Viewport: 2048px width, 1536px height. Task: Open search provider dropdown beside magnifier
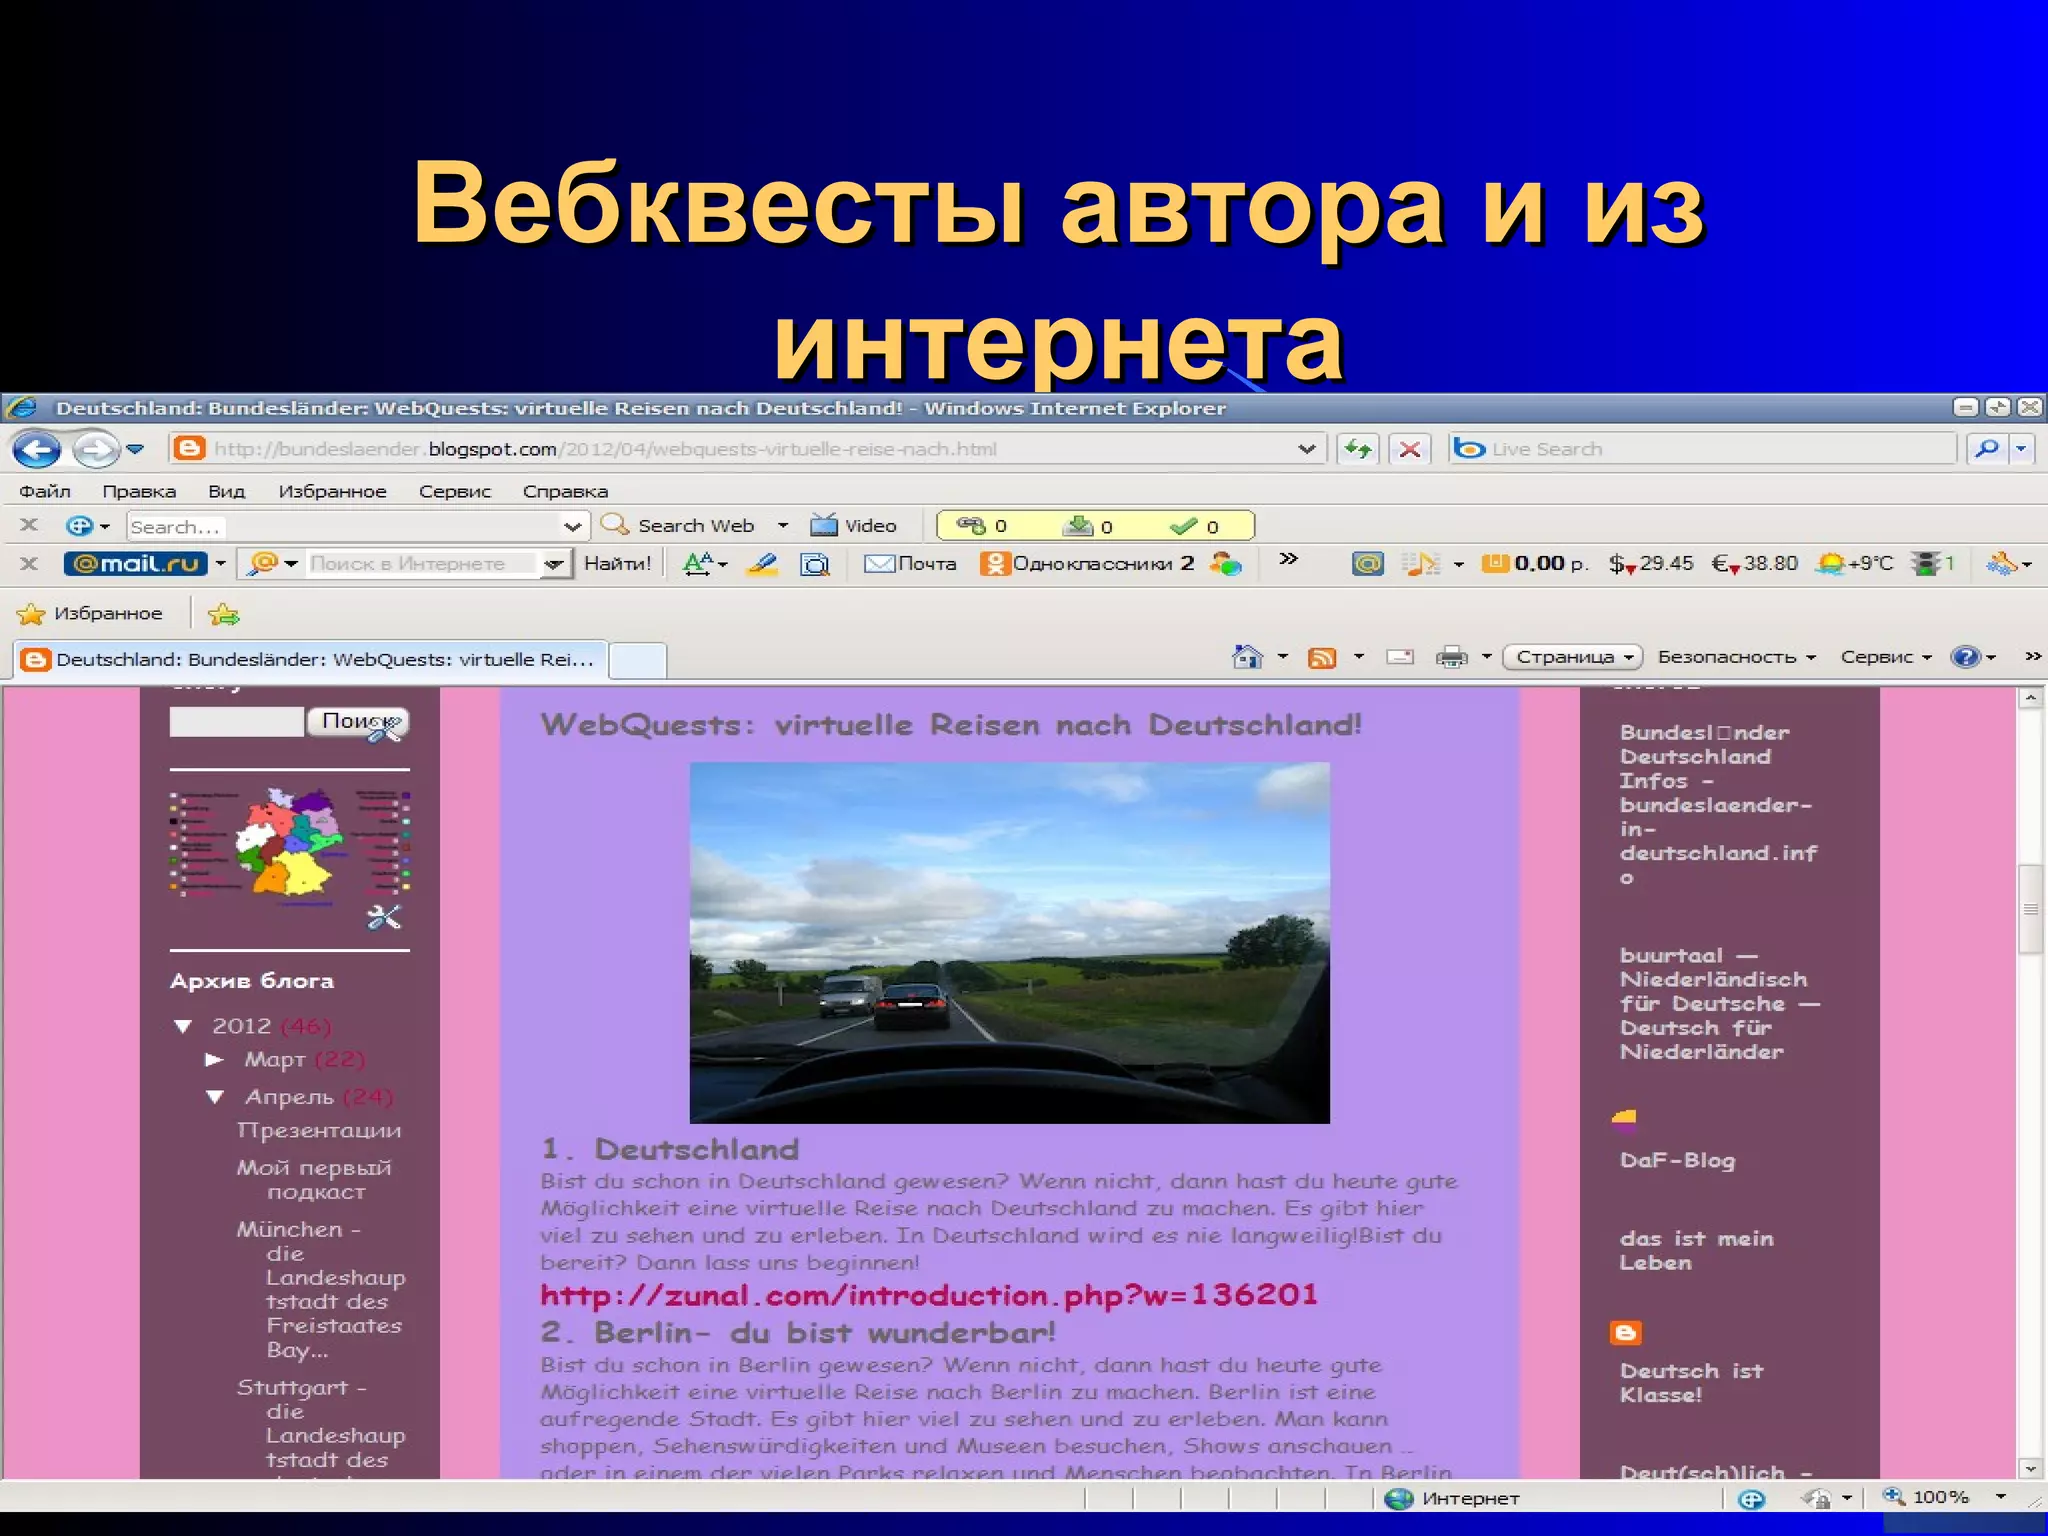coord(2021,449)
